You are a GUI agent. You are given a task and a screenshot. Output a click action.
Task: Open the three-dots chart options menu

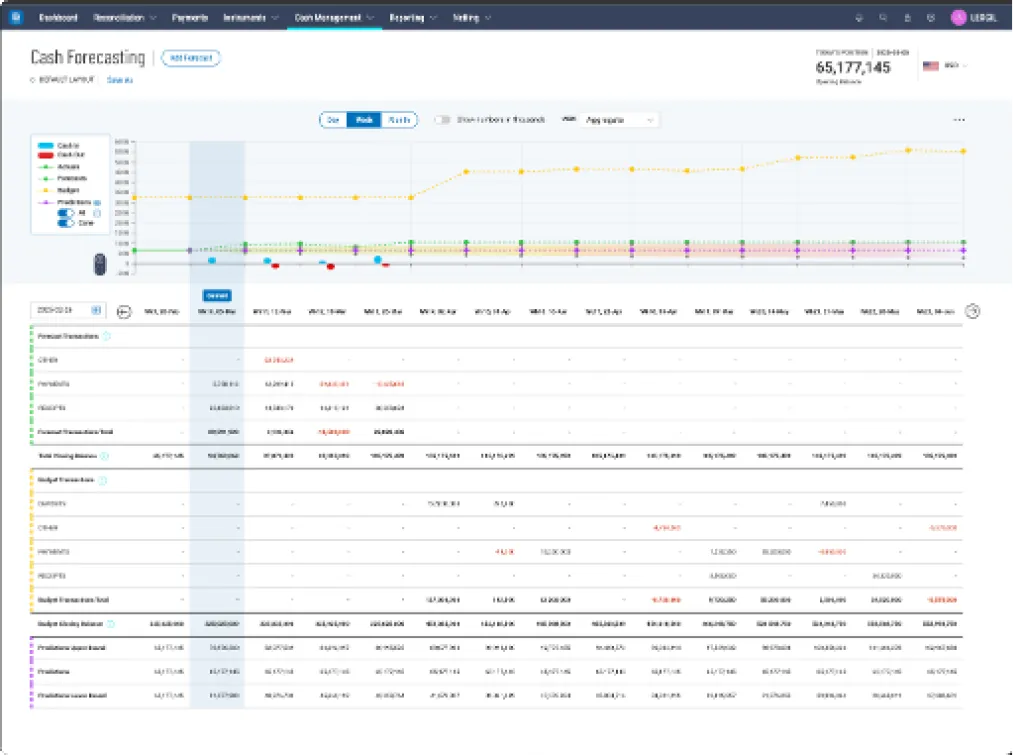959,120
